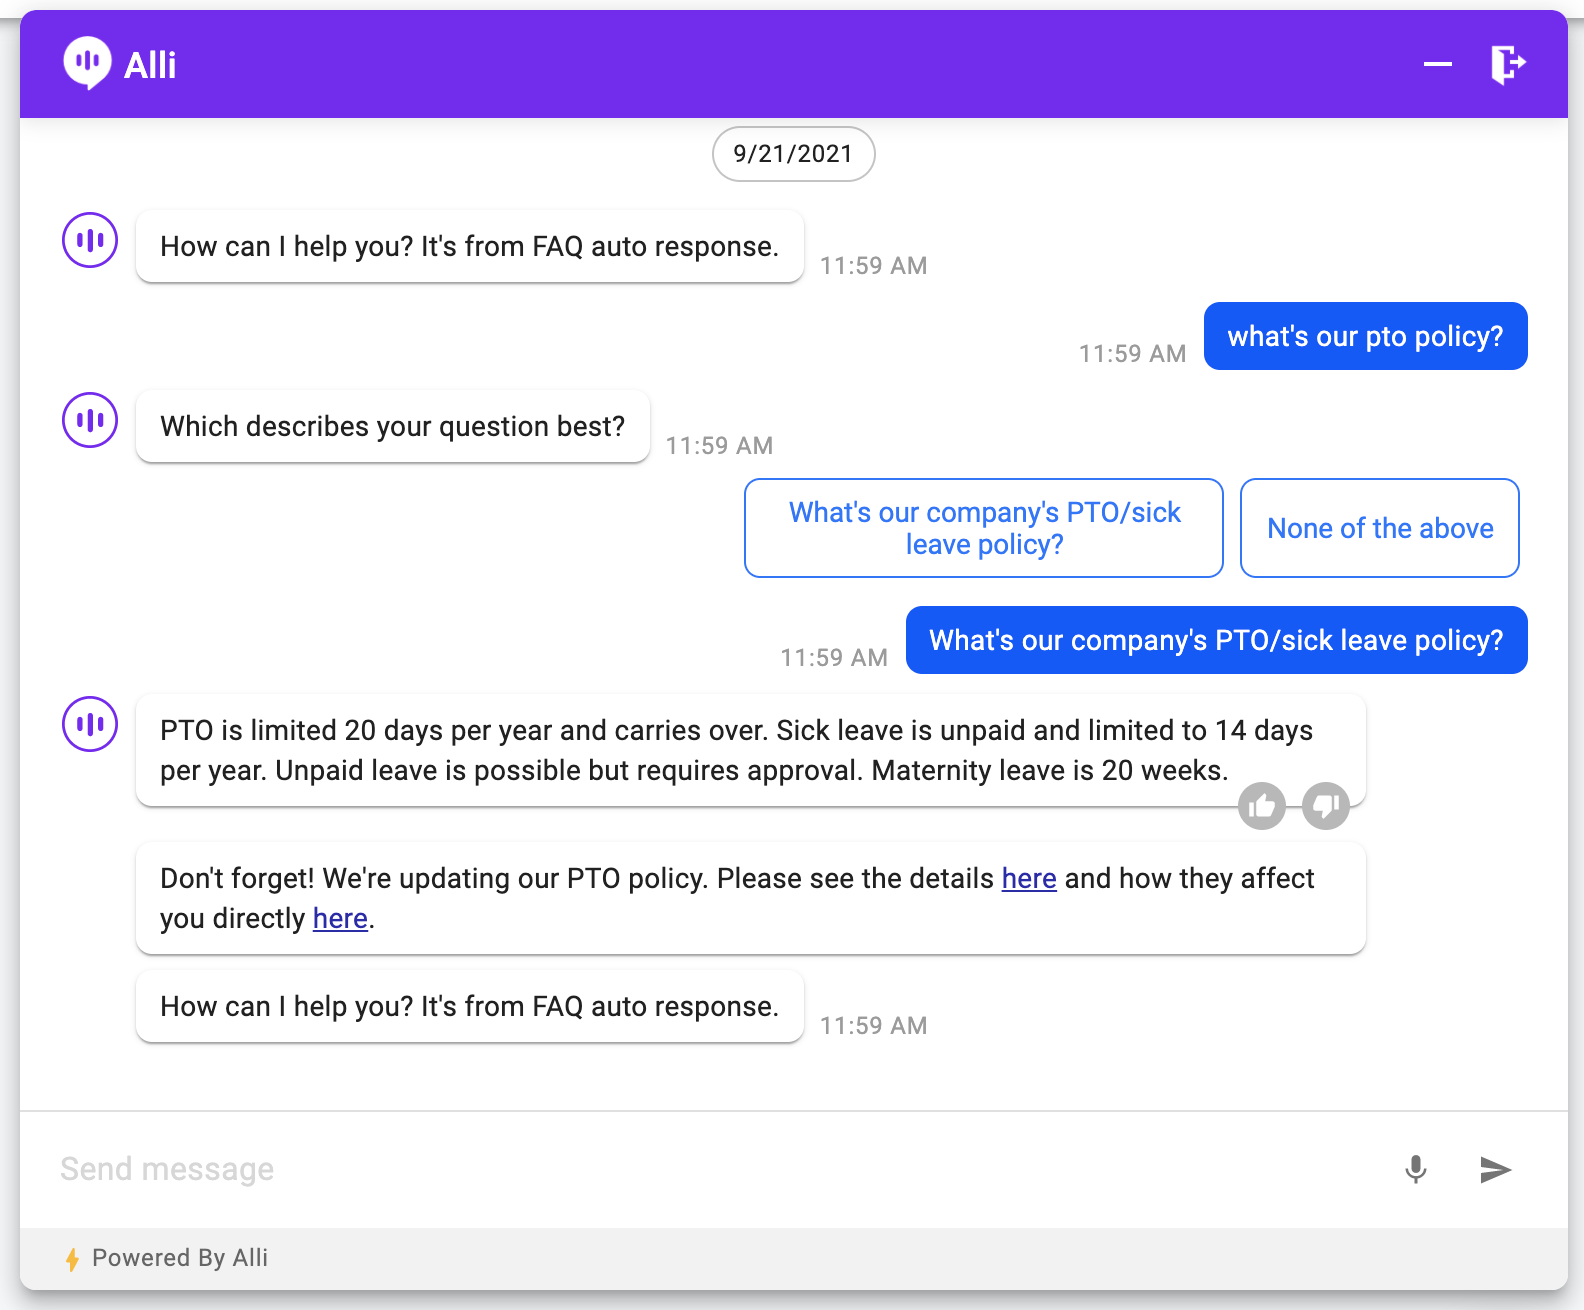
Task: Minimize the Alli chat window
Action: (1437, 64)
